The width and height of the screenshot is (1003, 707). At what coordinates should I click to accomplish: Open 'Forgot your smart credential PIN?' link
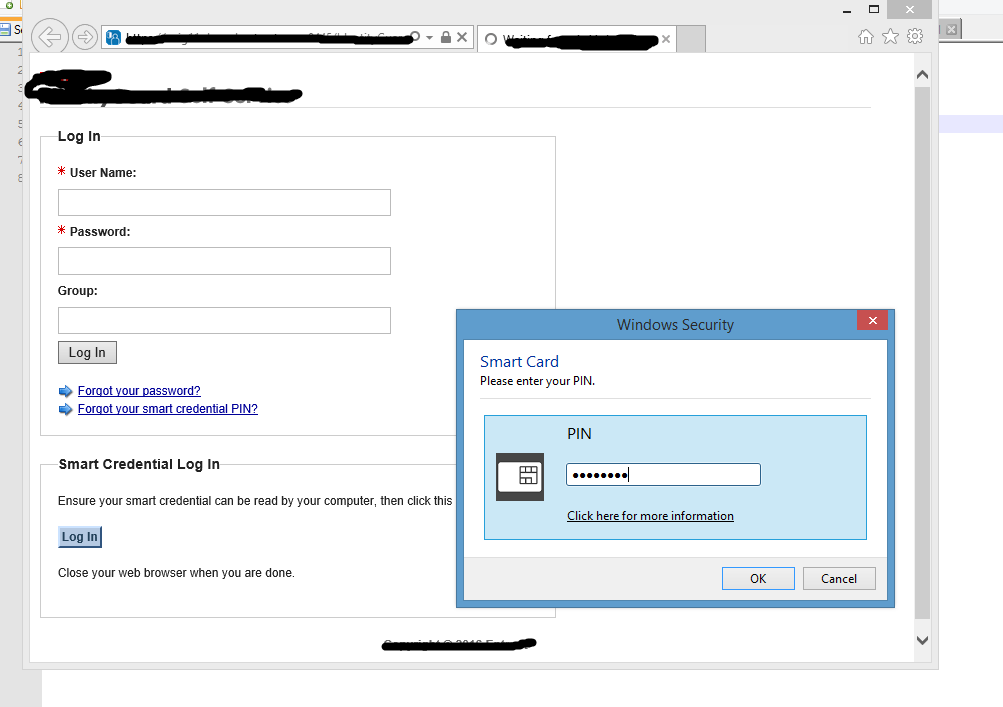tap(167, 409)
